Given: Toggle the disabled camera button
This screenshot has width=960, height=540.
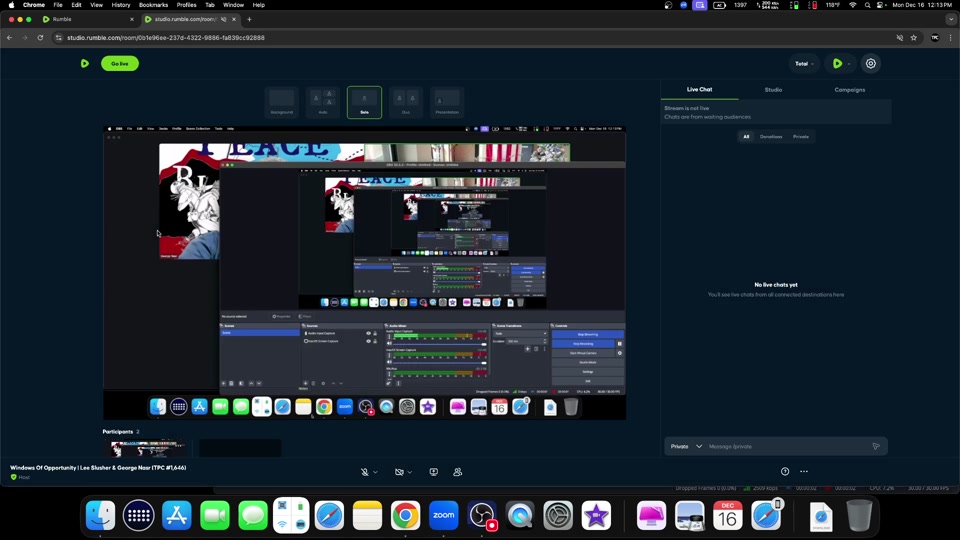Looking at the screenshot, I should click(399, 472).
